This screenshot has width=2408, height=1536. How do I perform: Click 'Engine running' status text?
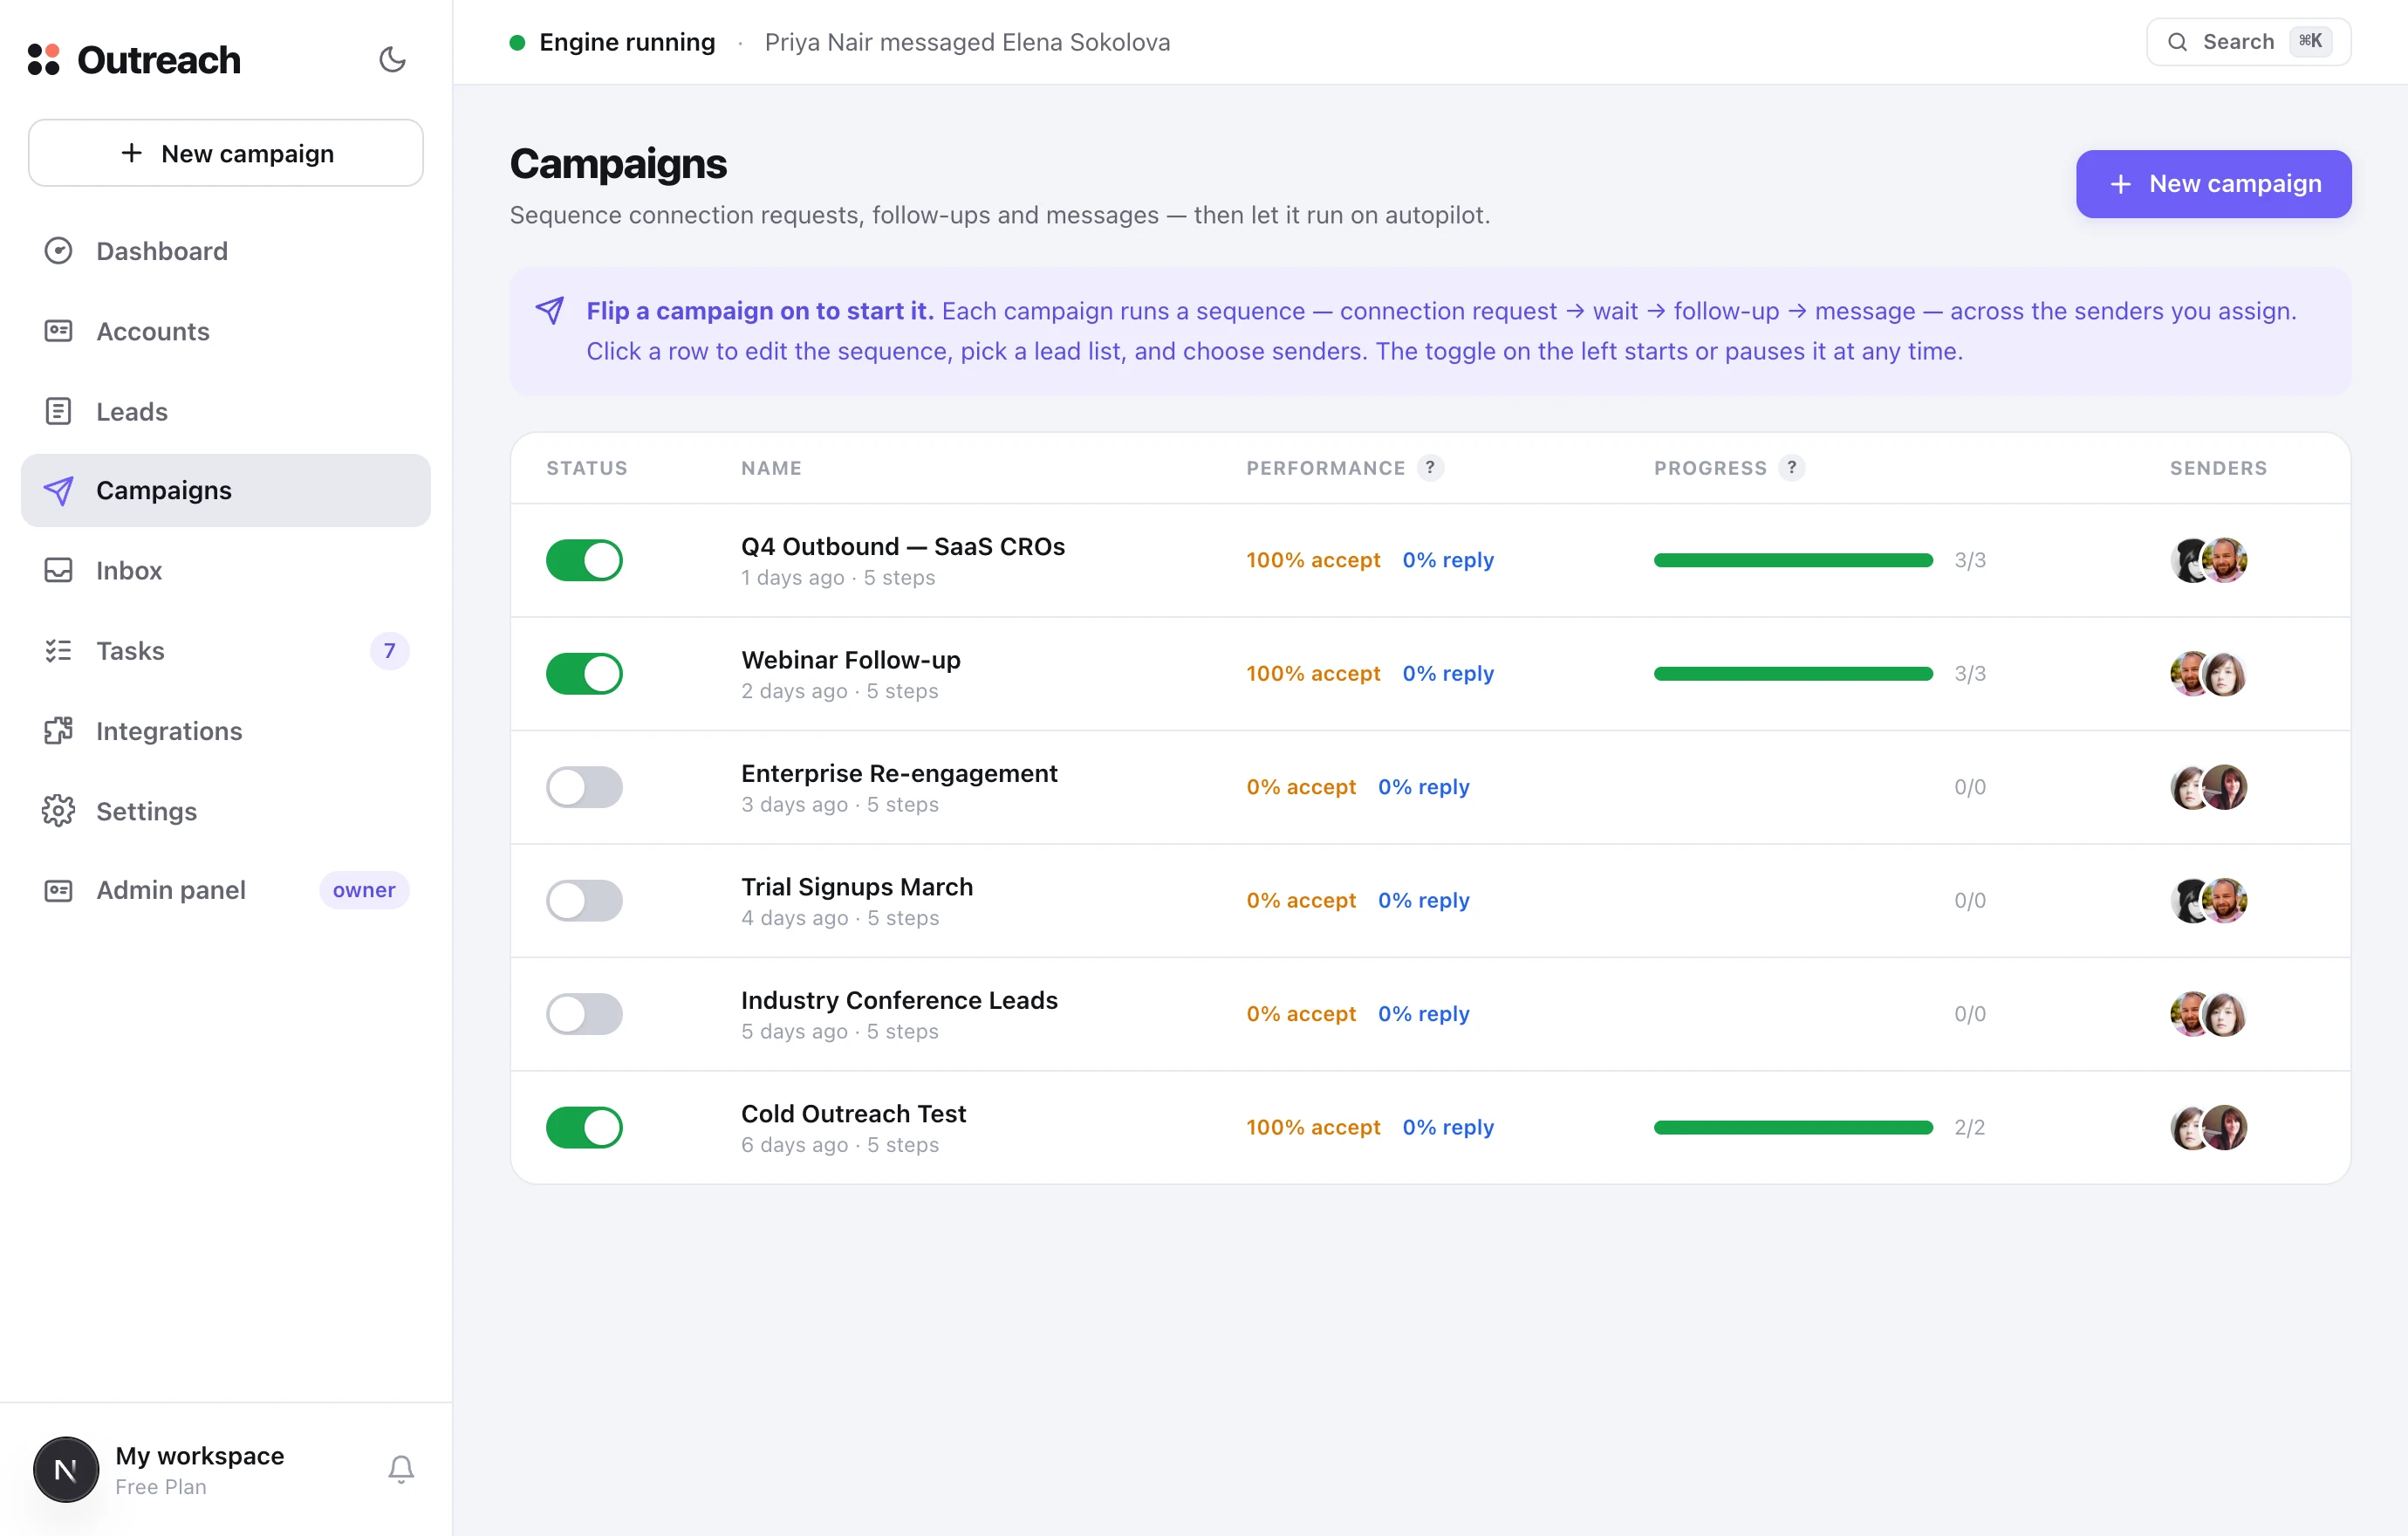(x=627, y=42)
